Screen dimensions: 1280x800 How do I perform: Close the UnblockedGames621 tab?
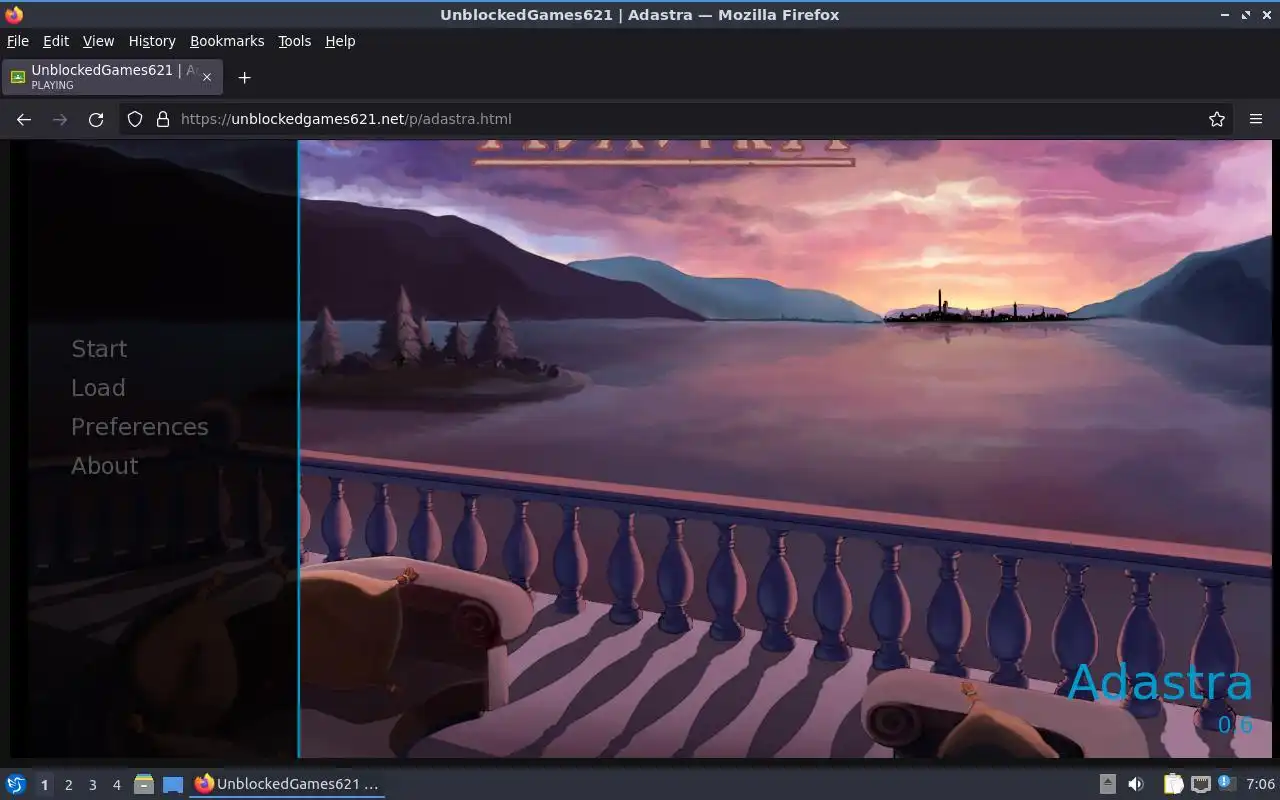[207, 77]
